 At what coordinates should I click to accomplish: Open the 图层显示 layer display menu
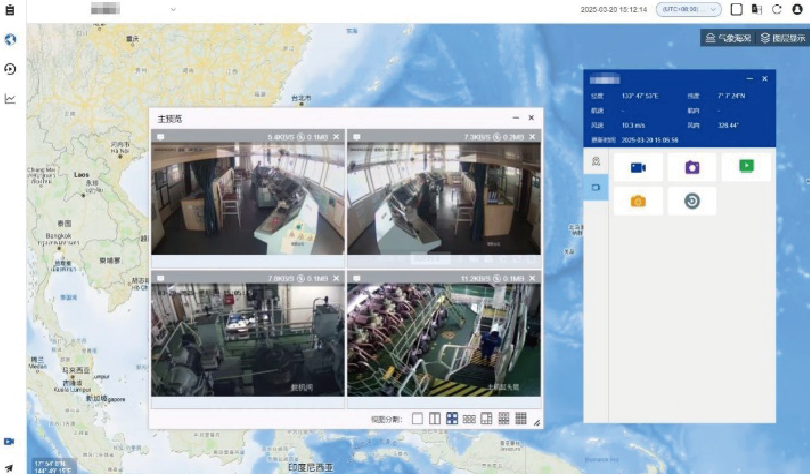coord(782,38)
